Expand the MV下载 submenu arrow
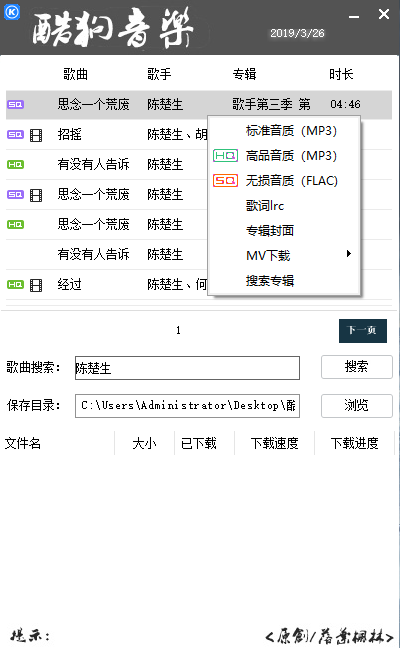The height and width of the screenshot is (648, 400). coord(349,254)
